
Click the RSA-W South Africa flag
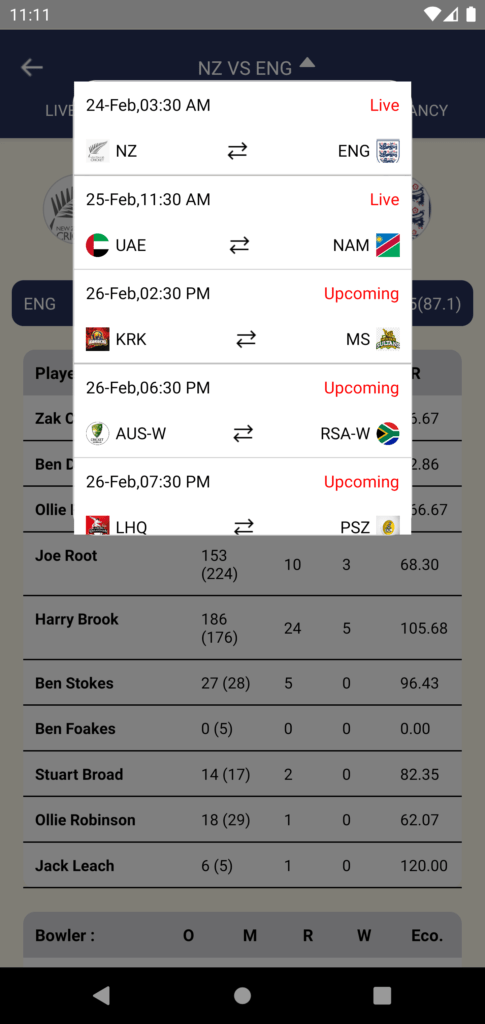(388, 433)
